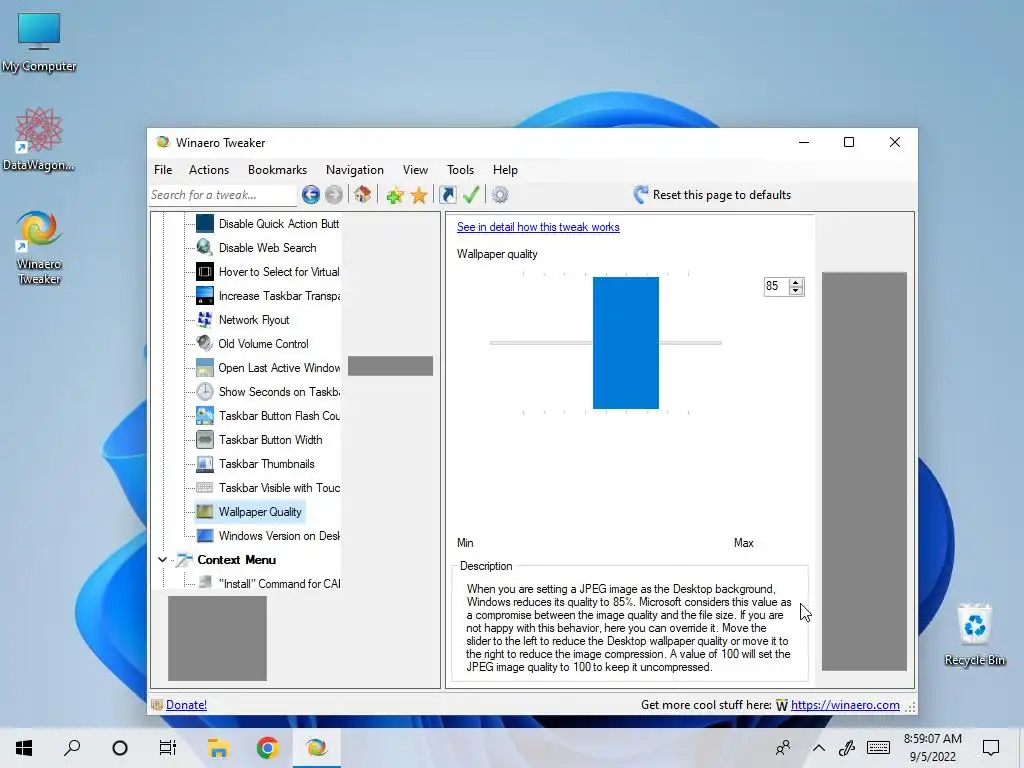
Task: Select the Disable Web Search tree label
Action: [267, 248]
